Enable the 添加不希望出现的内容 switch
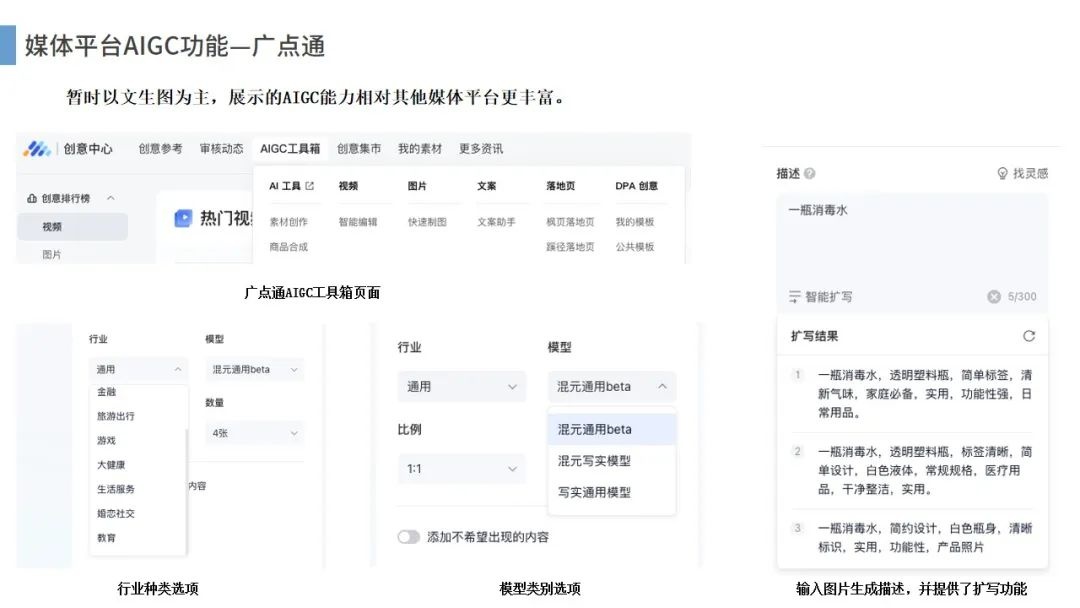Viewport: 1080px width, 608px height. pos(410,536)
